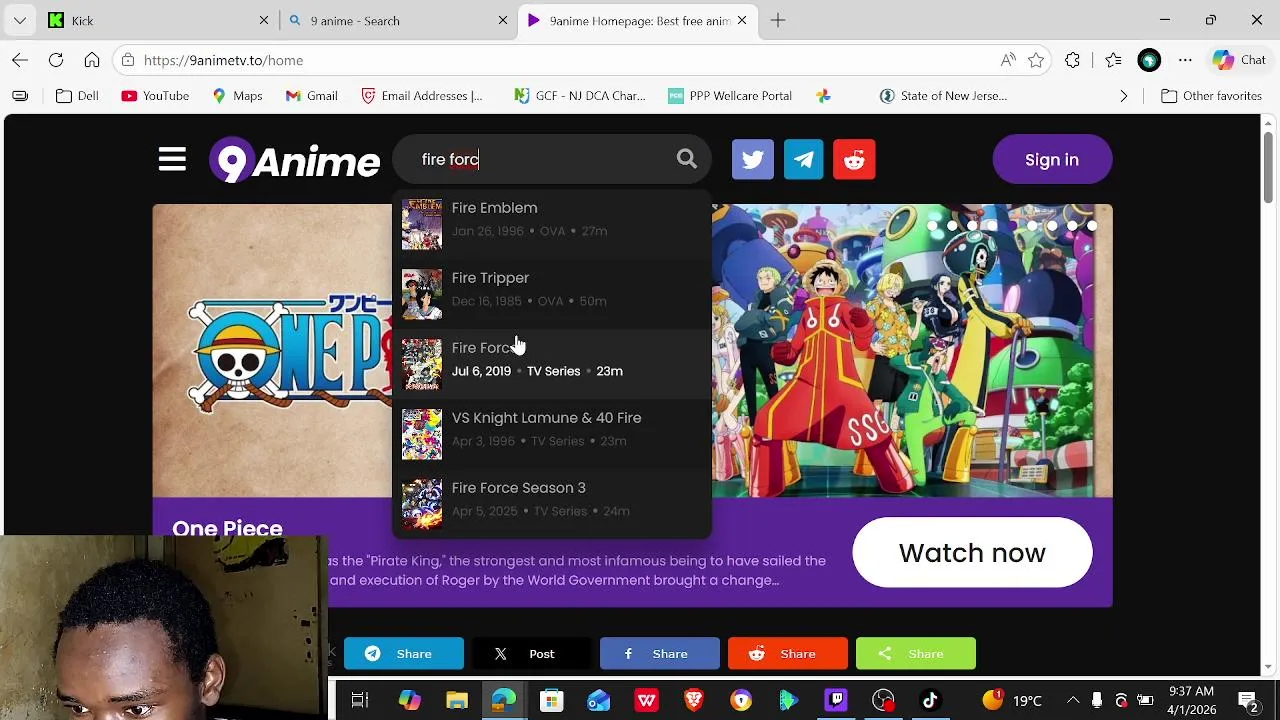Show hidden system tray icons
This screenshot has height=720, width=1280.
(1073, 700)
